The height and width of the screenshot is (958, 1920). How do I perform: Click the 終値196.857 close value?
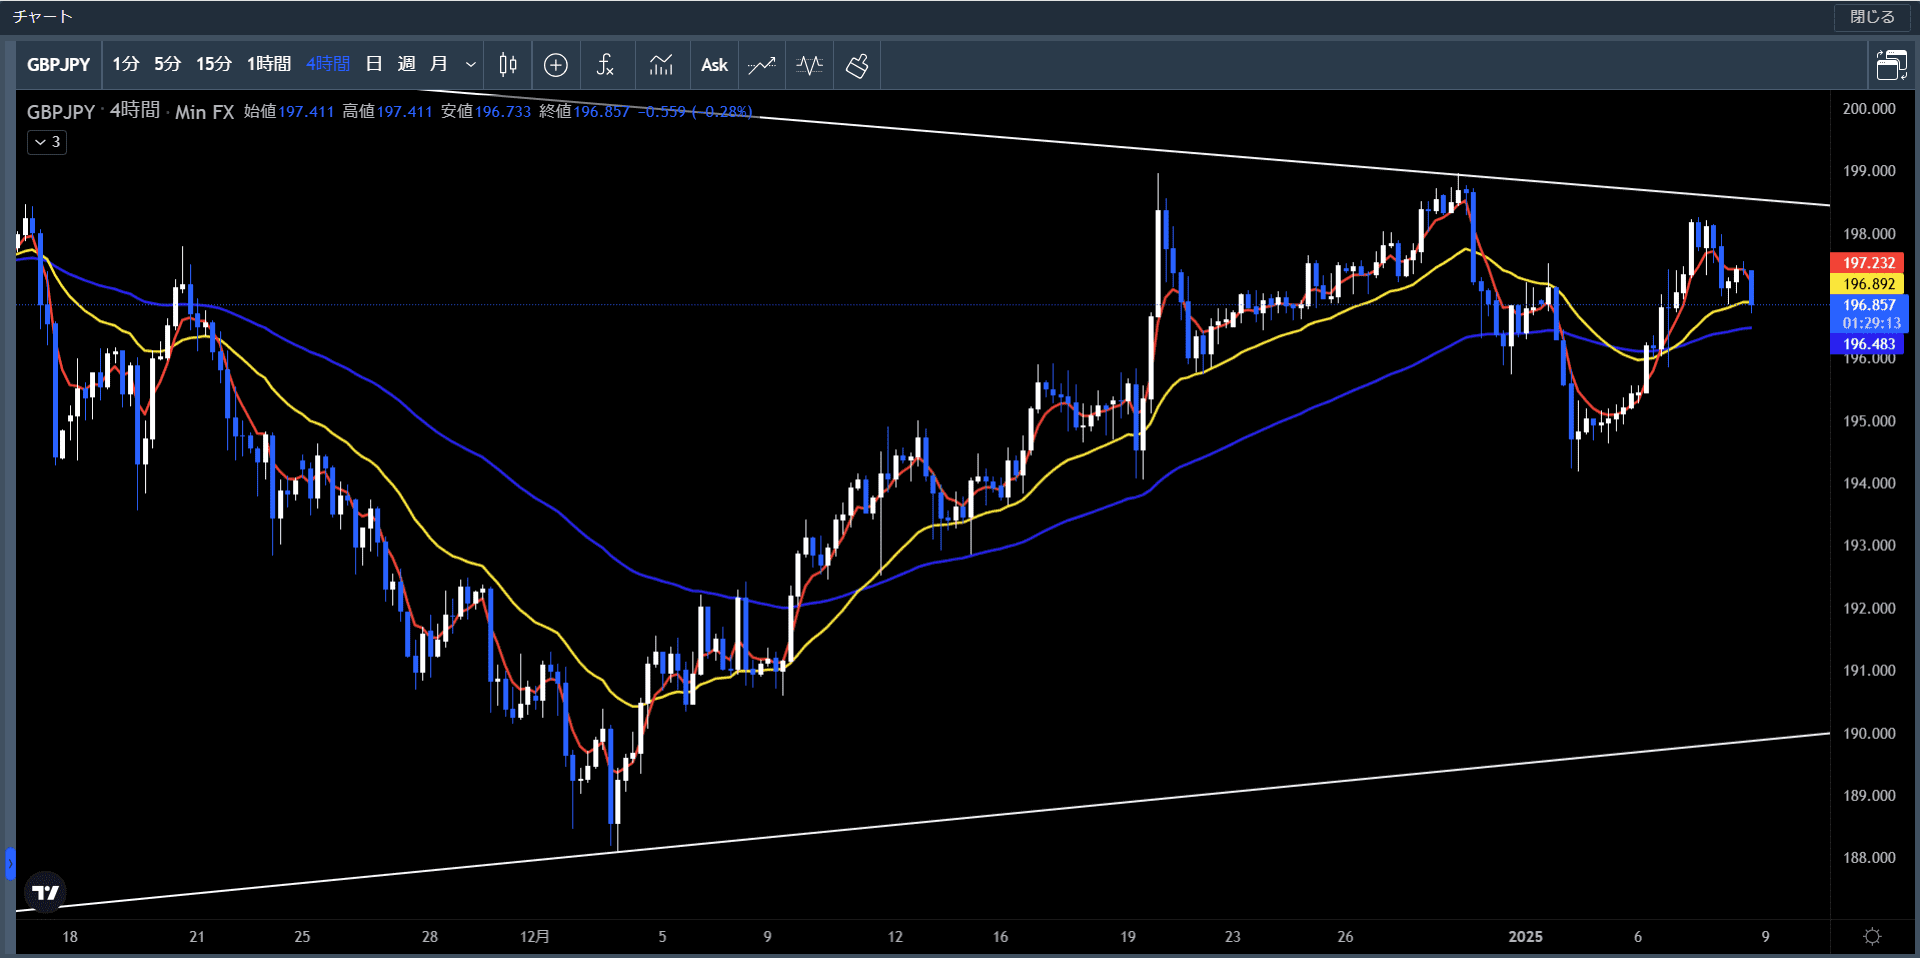click(585, 111)
